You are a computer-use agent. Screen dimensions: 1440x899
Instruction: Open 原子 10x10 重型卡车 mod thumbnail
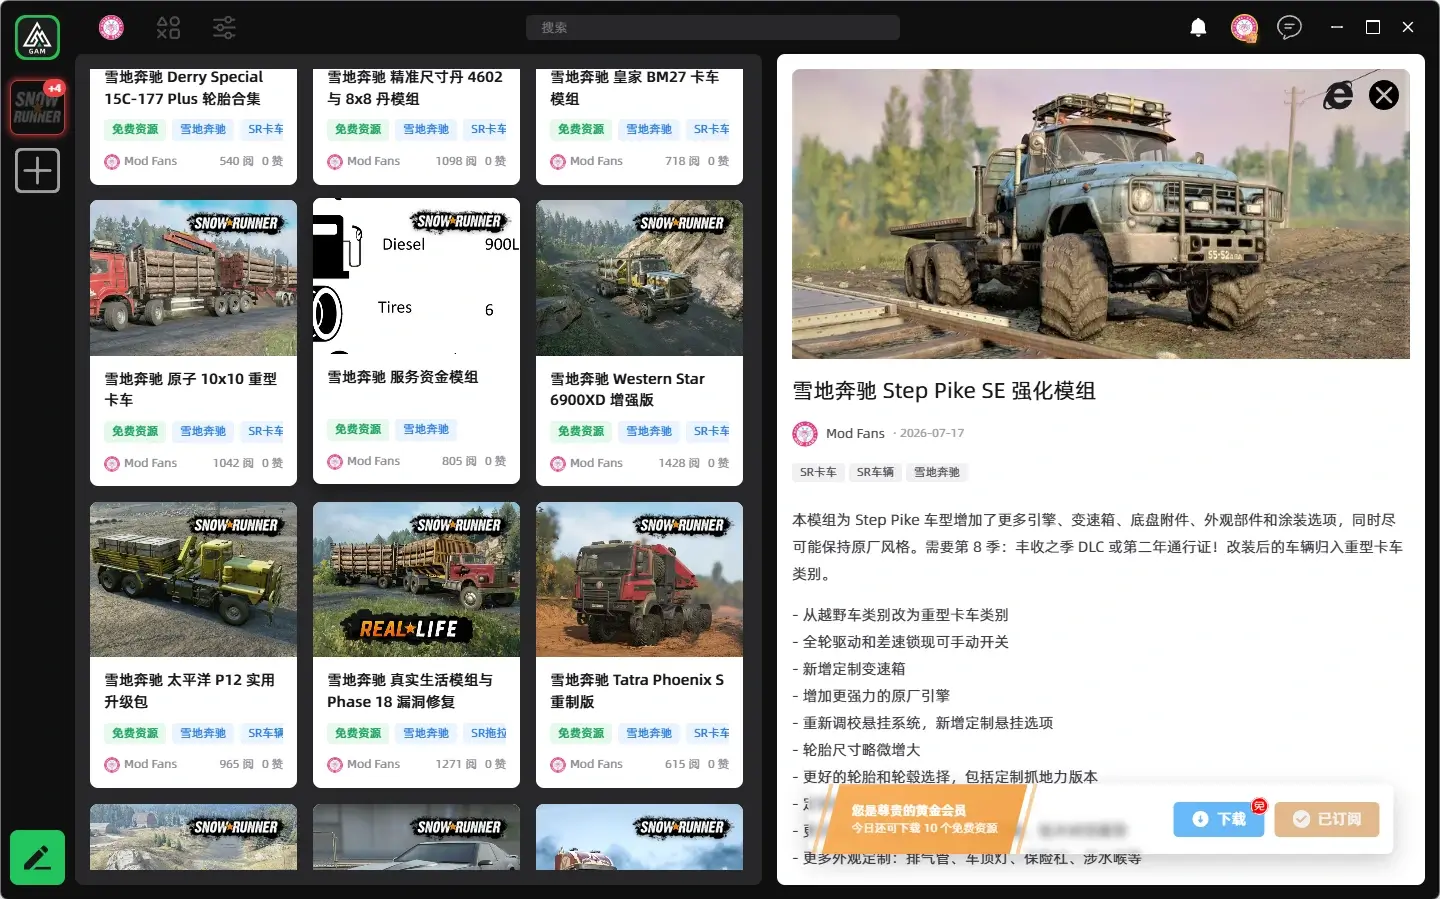193,278
